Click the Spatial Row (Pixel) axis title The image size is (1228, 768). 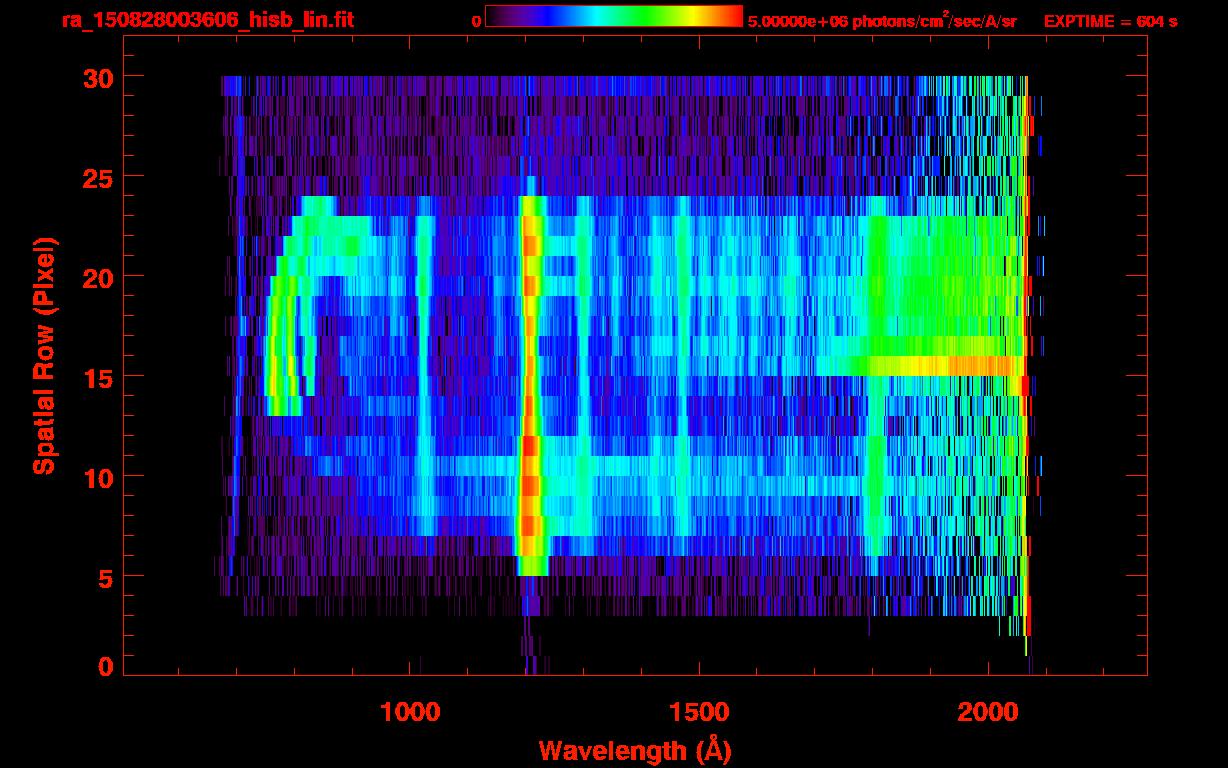pos(44,356)
